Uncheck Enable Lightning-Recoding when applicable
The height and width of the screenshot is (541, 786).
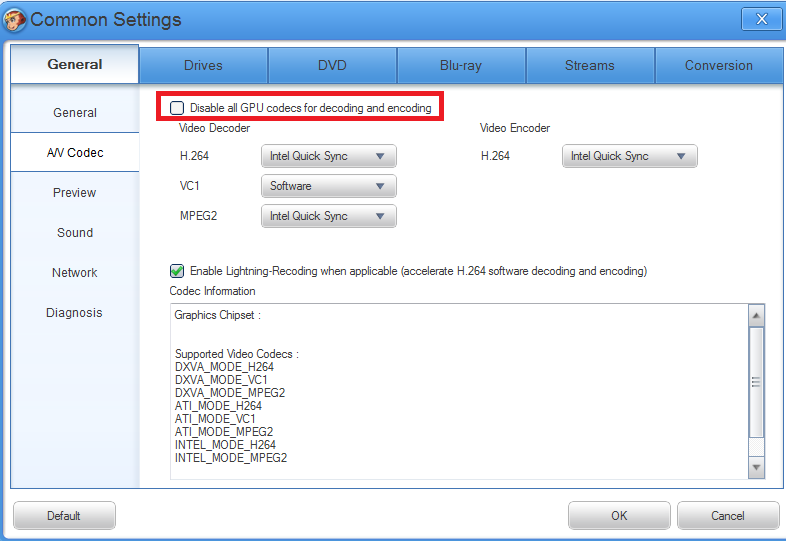coord(177,271)
